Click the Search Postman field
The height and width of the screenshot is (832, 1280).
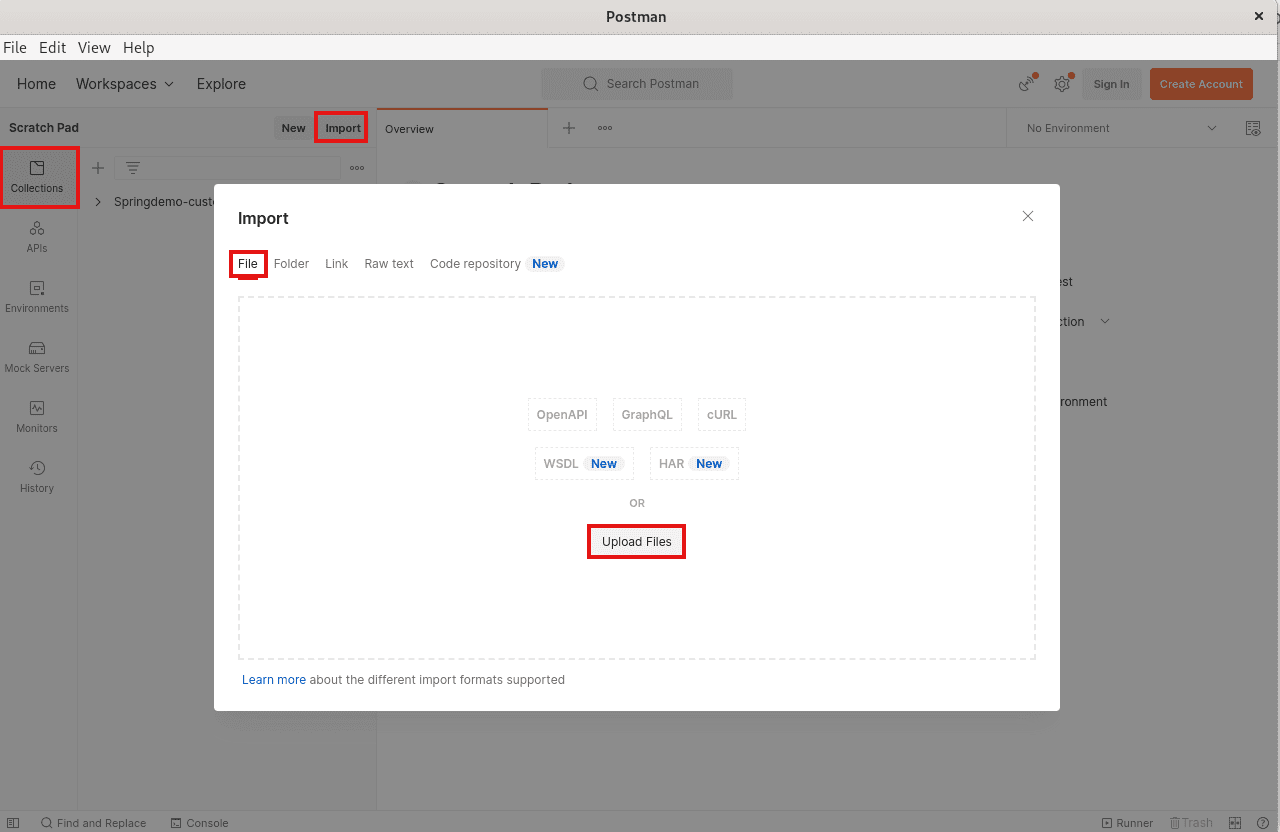click(x=637, y=84)
